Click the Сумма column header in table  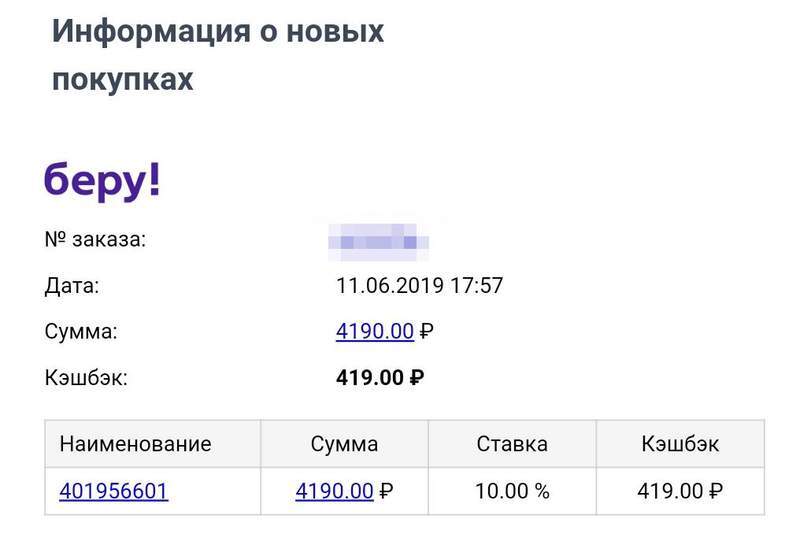pos(344,444)
